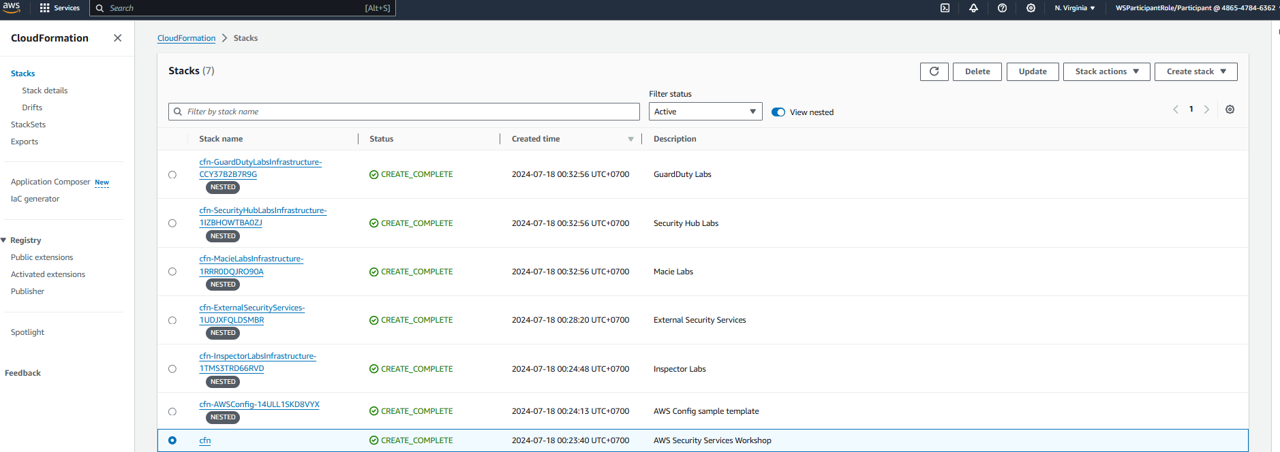
Task: Click the 'AWS Config sample template' description
Action: pos(706,411)
